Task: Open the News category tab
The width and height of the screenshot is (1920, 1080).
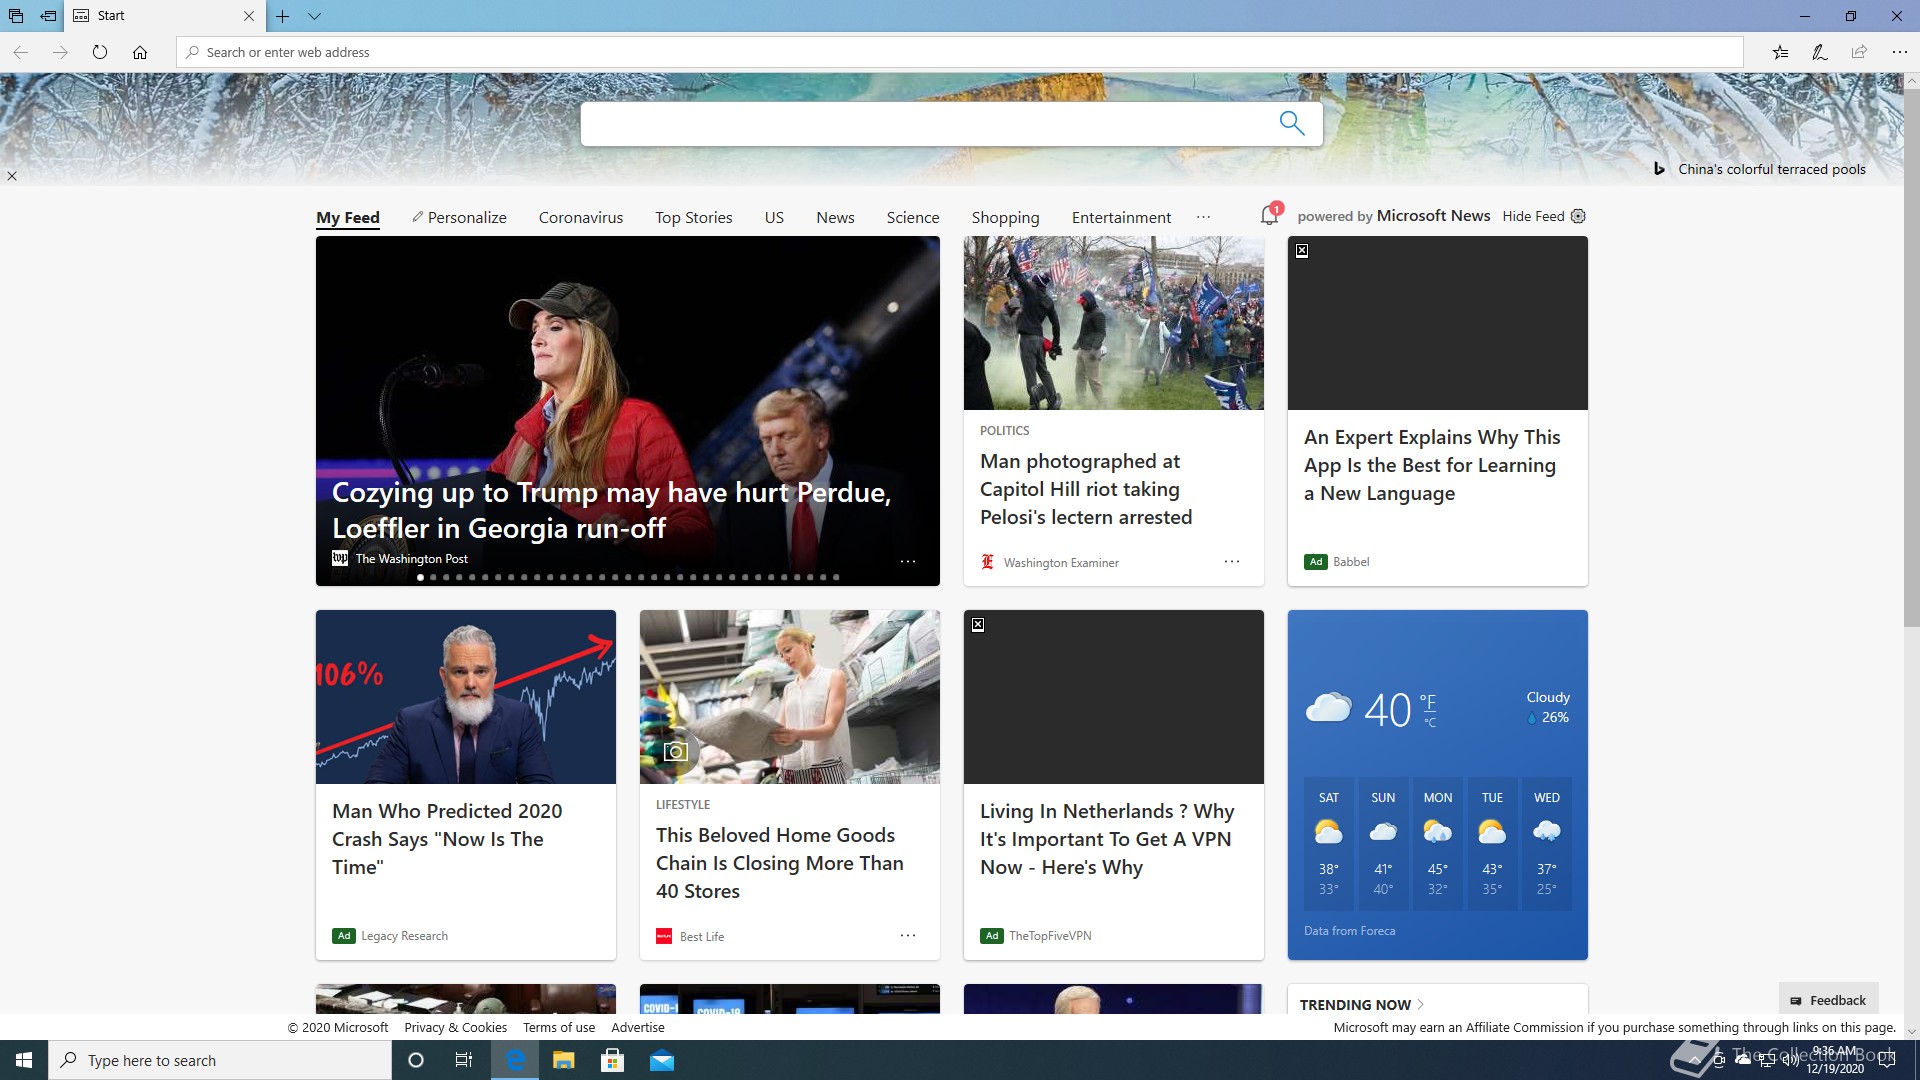Action: tap(835, 217)
